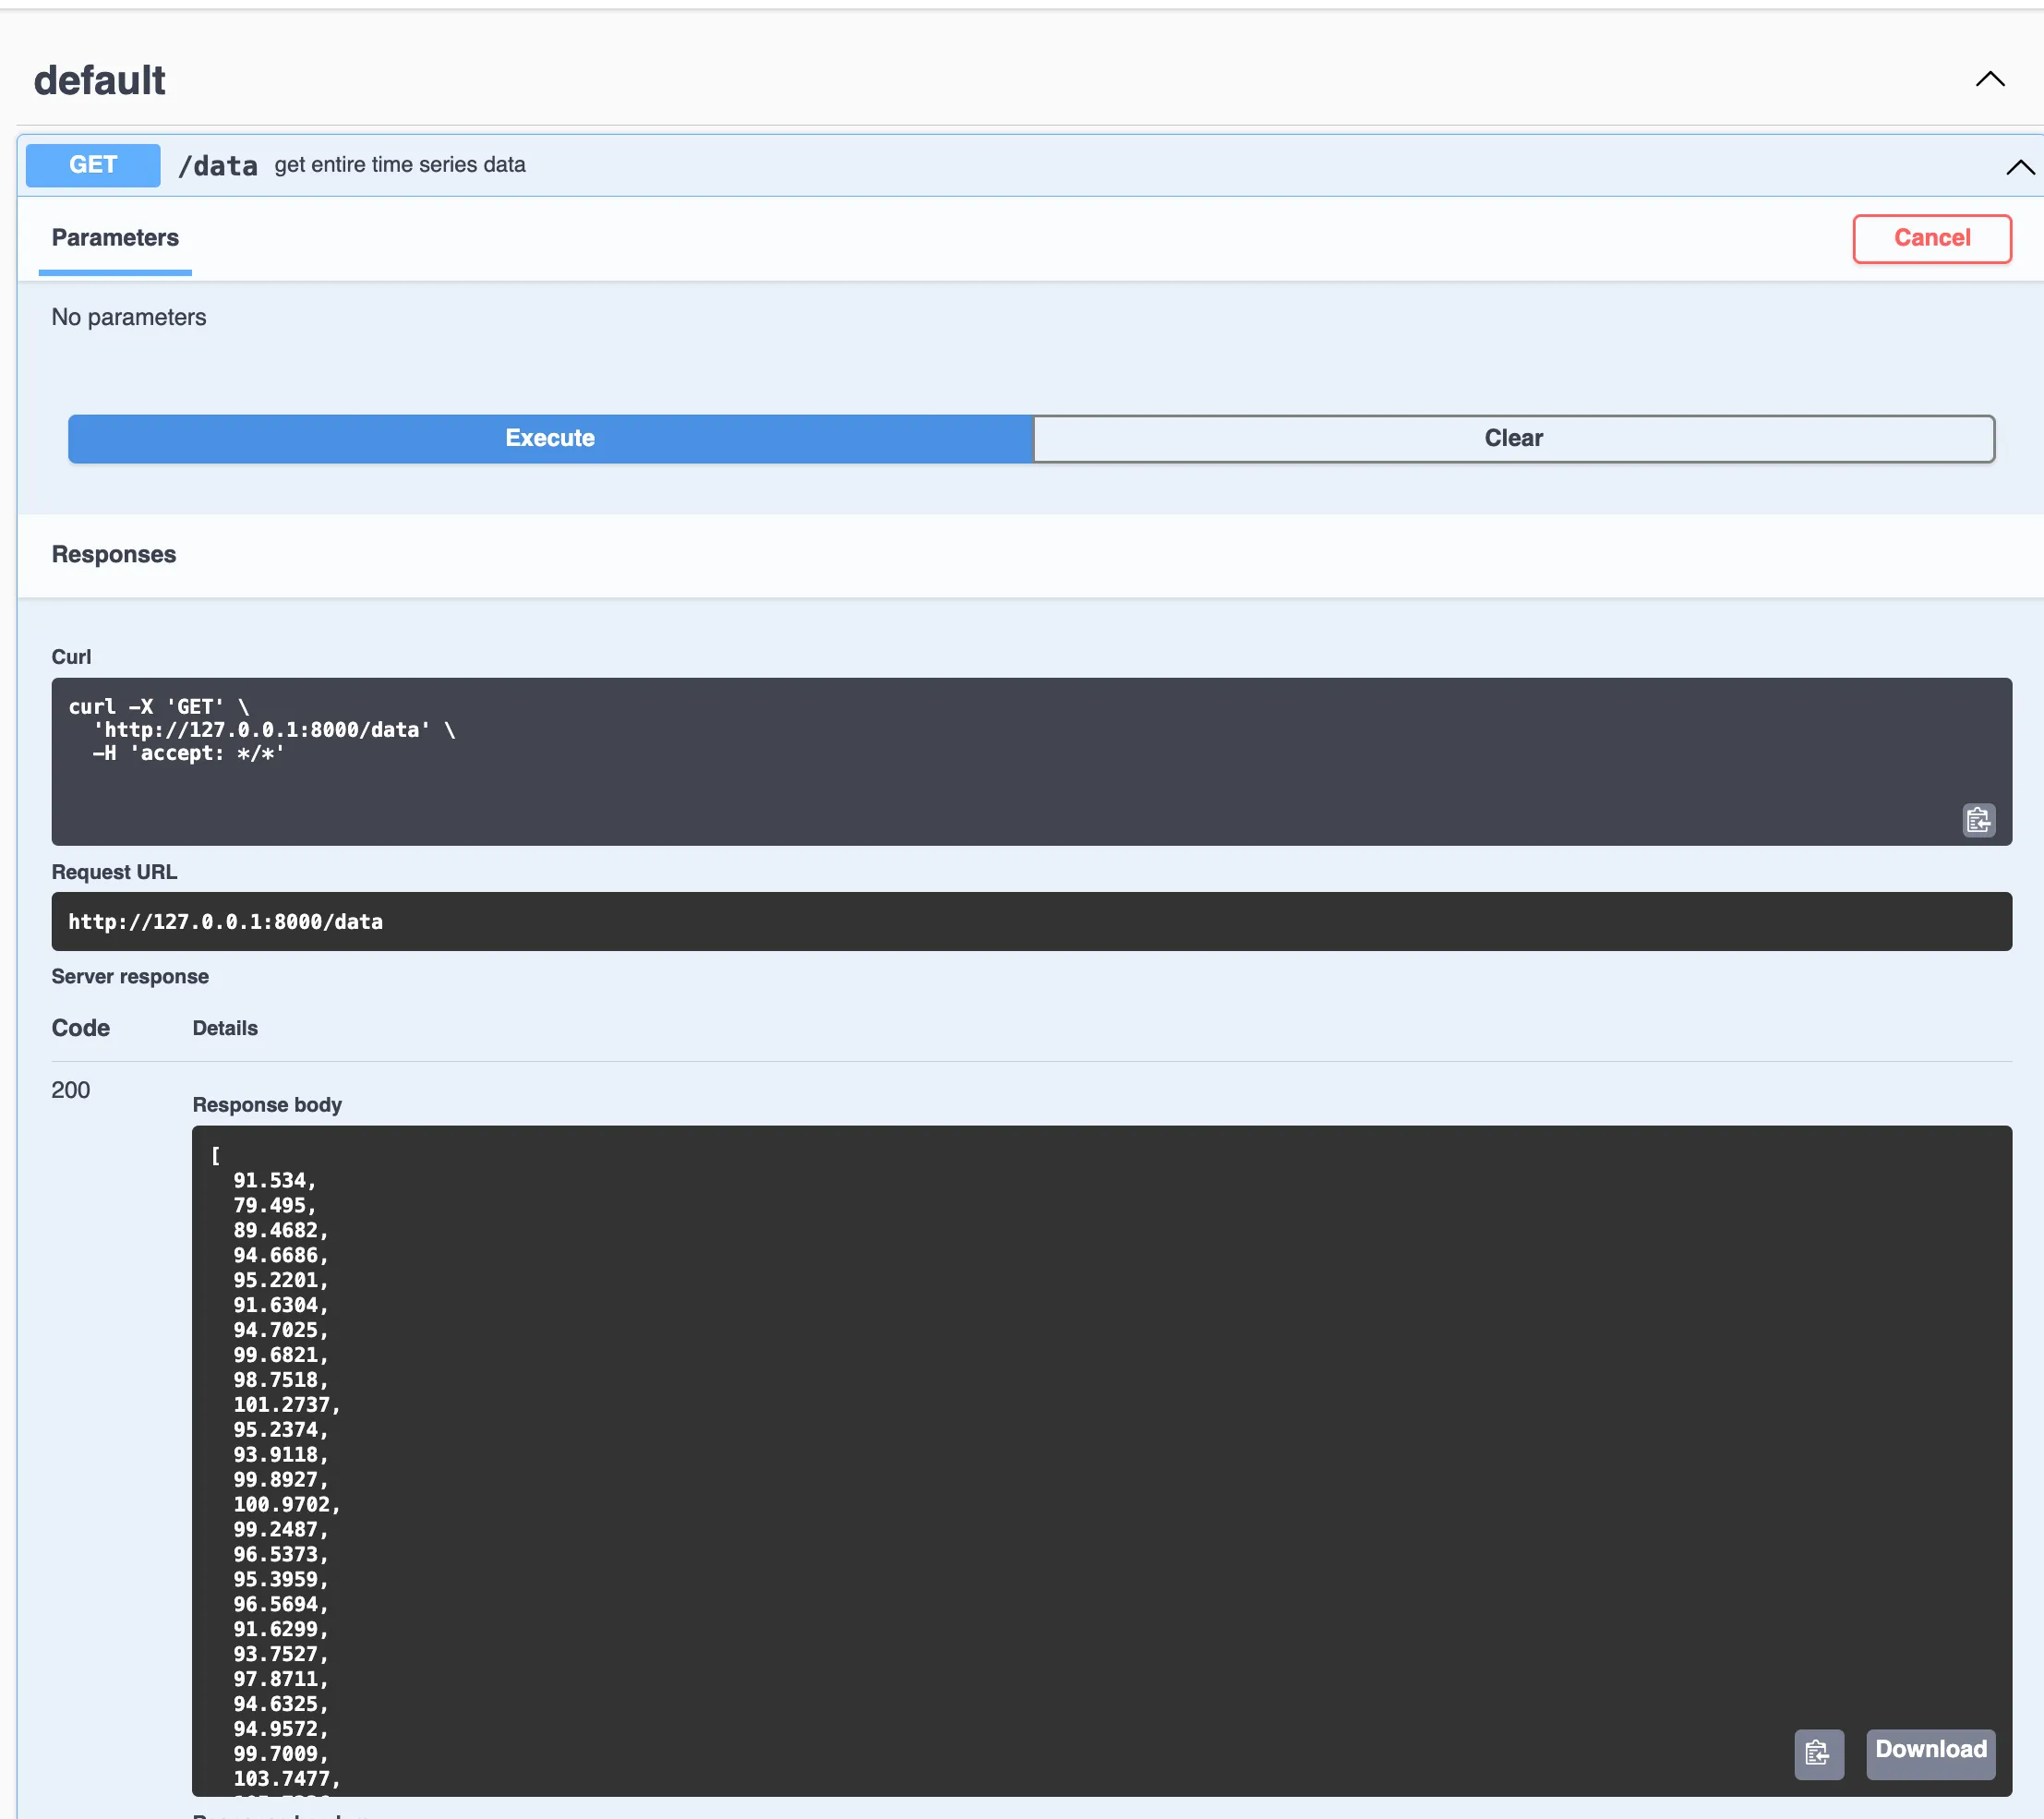
Task: Select the Parameters tab
Action: pos(115,238)
